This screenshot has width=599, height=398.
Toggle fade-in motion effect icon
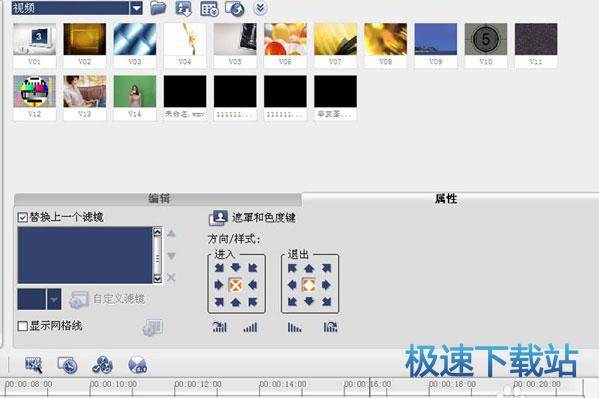[250, 327]
